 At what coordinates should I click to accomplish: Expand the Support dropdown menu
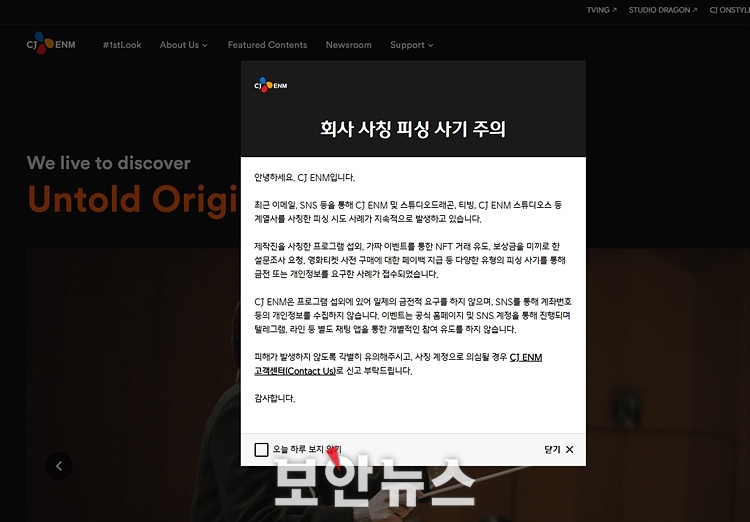pos(411,45)
